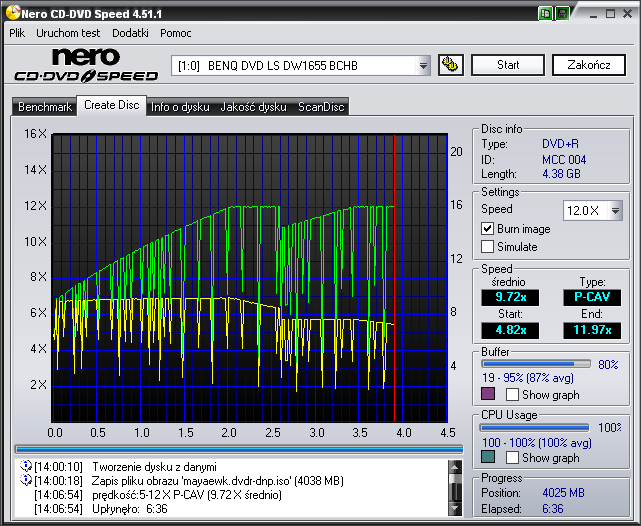Minimize the Nero CD-DVD Speed window
The width and height of the screenshot is (641, 526).
tap(593, 14)
